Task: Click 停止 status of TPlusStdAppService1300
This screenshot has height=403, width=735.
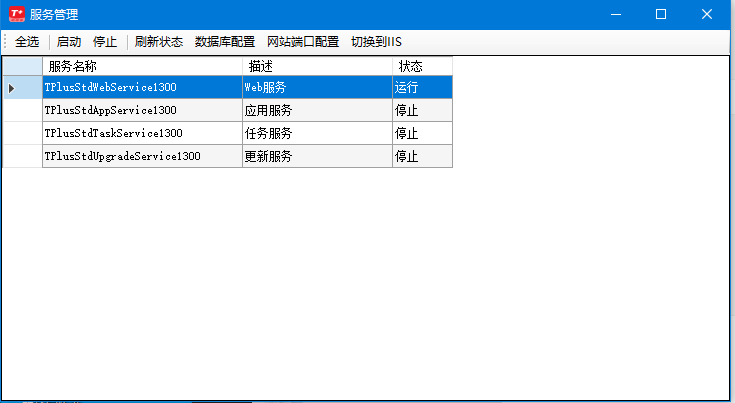Action: [422, 110]
